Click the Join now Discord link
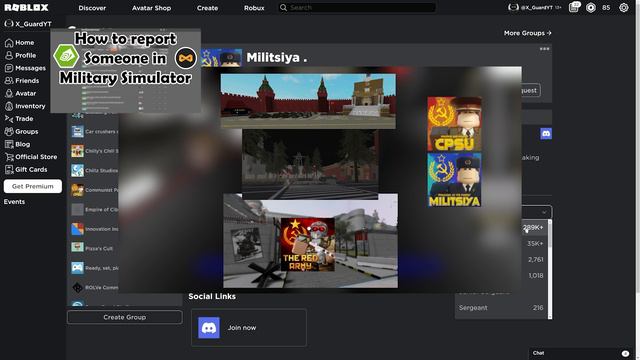This screenshot has height=360, width=640. tap(242, 328)
